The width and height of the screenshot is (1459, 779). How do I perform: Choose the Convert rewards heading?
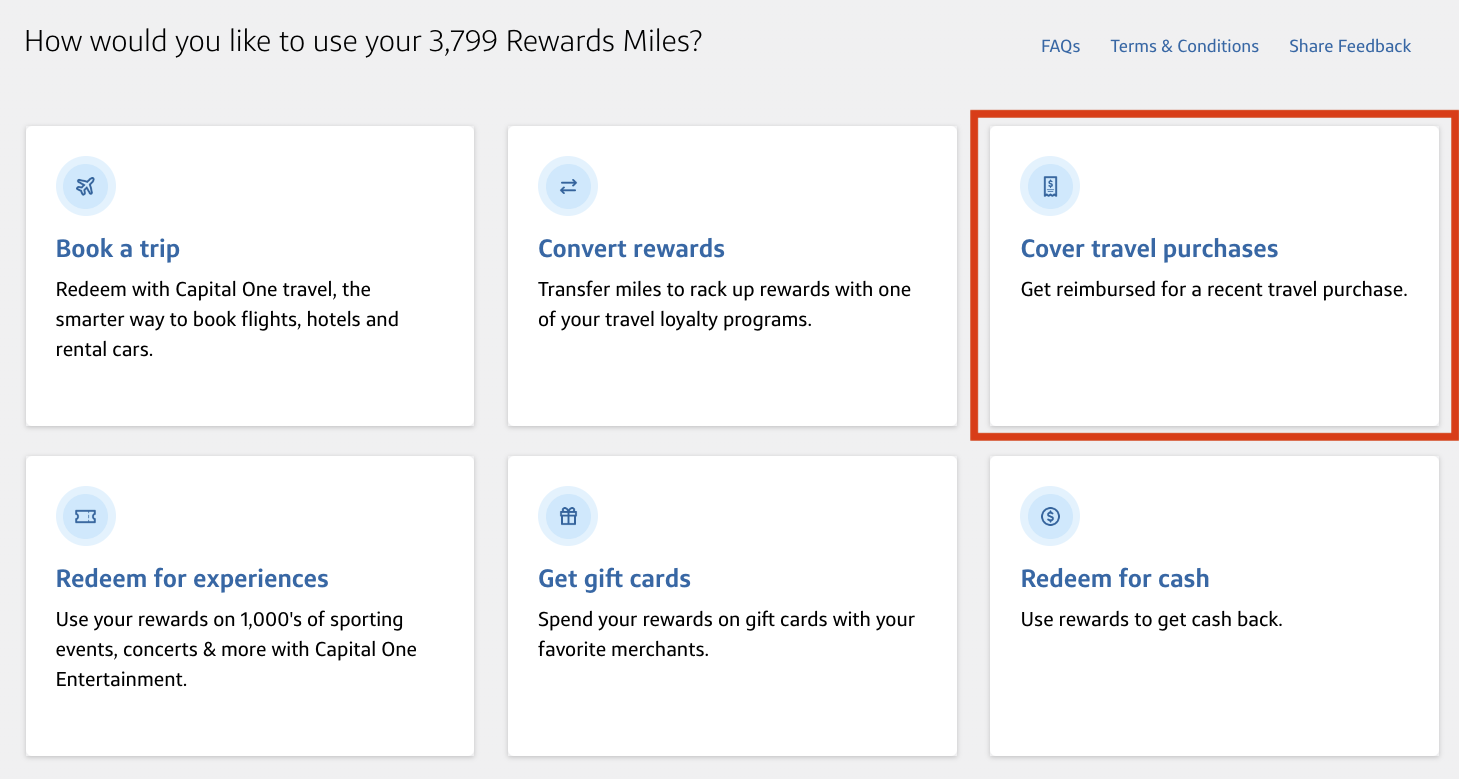coord(631,248)
